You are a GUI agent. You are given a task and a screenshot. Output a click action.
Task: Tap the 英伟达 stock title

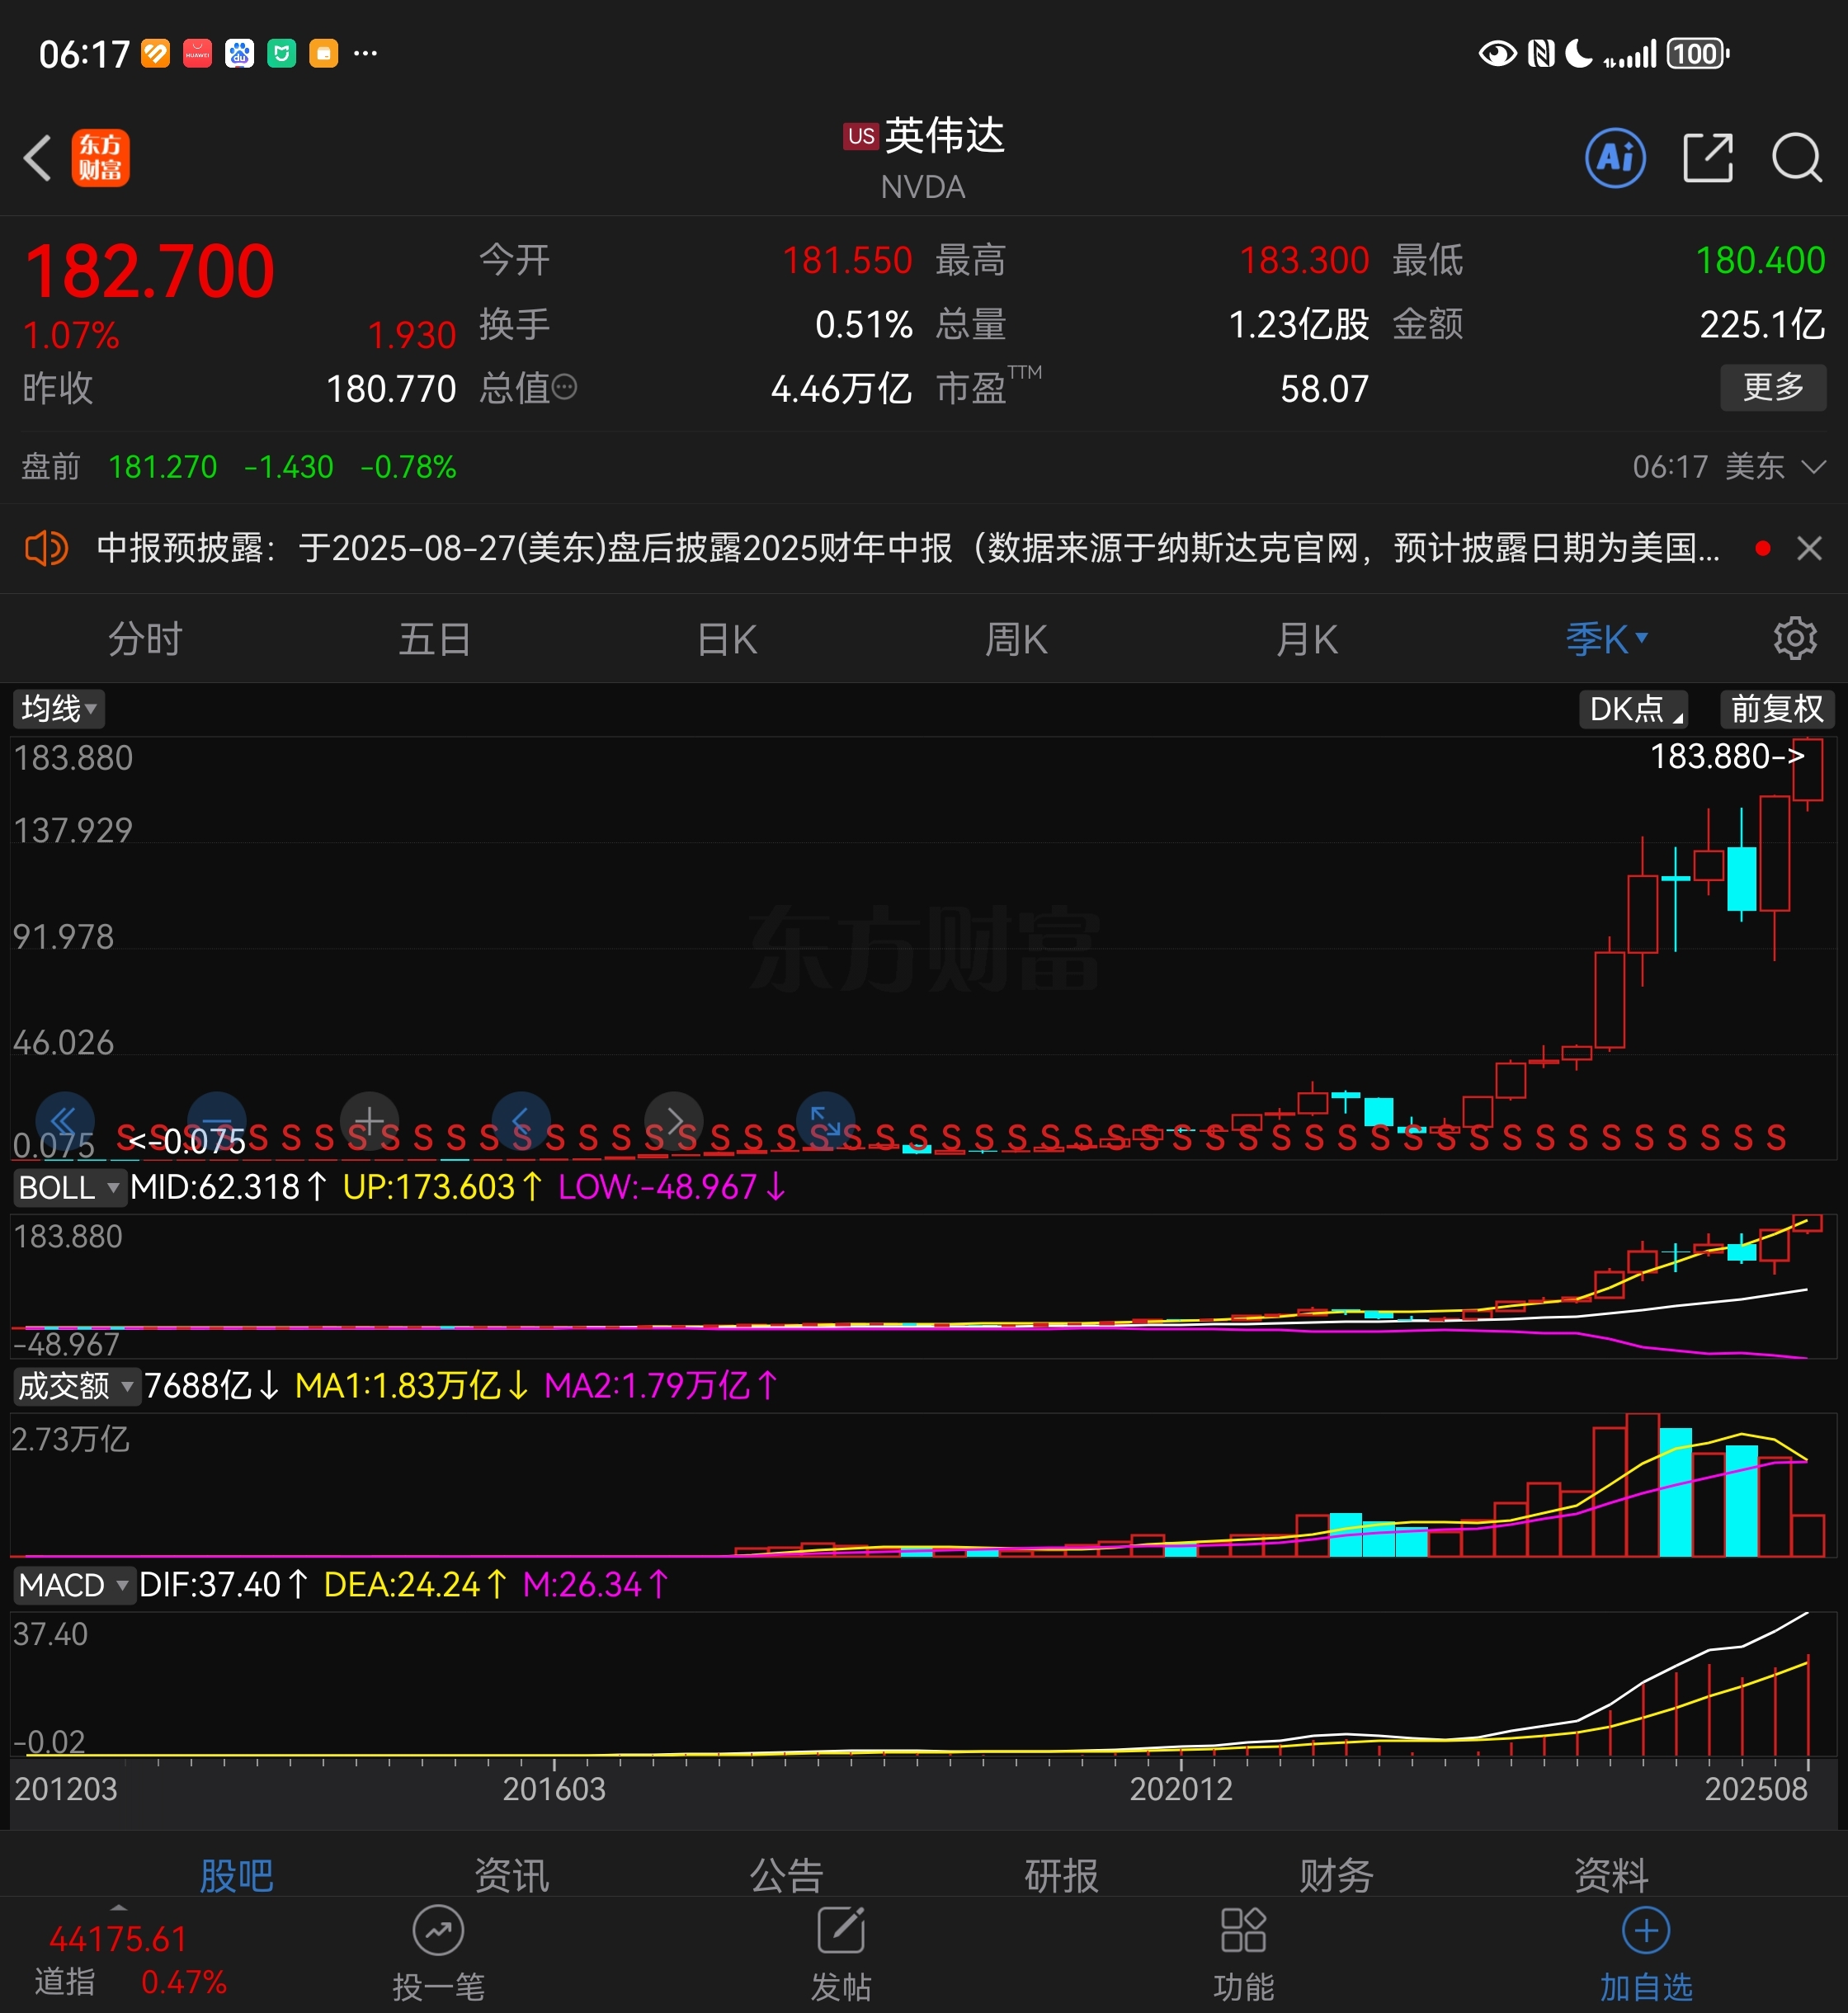(943, 136)
